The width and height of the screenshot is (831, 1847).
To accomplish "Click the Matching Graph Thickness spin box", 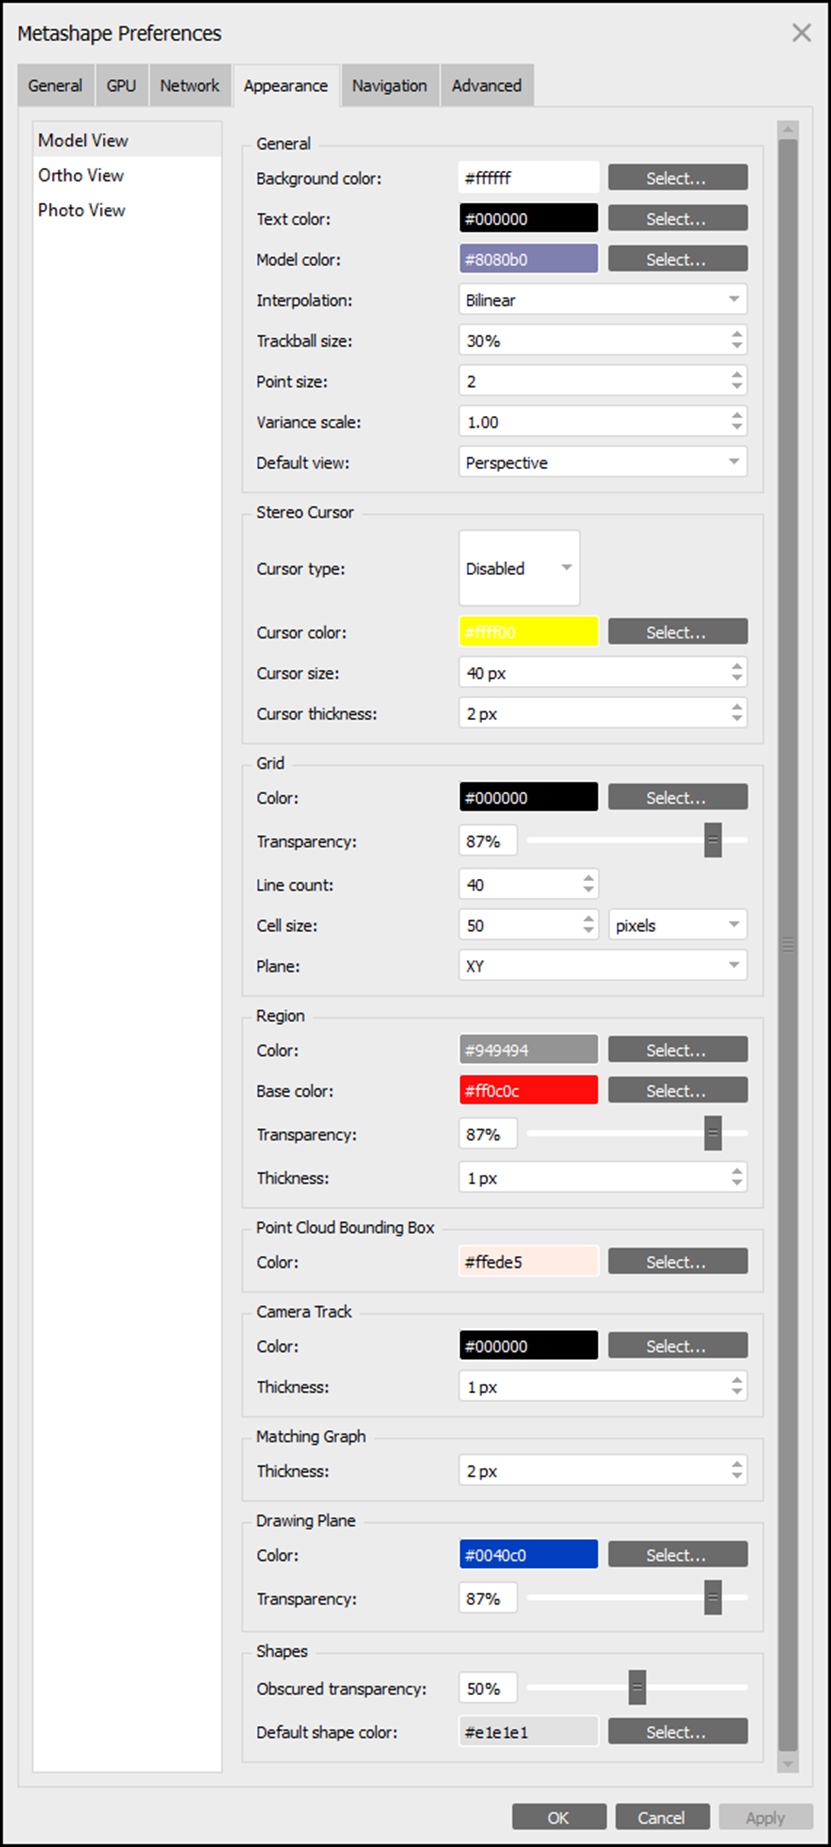I will click(603, 1471).
